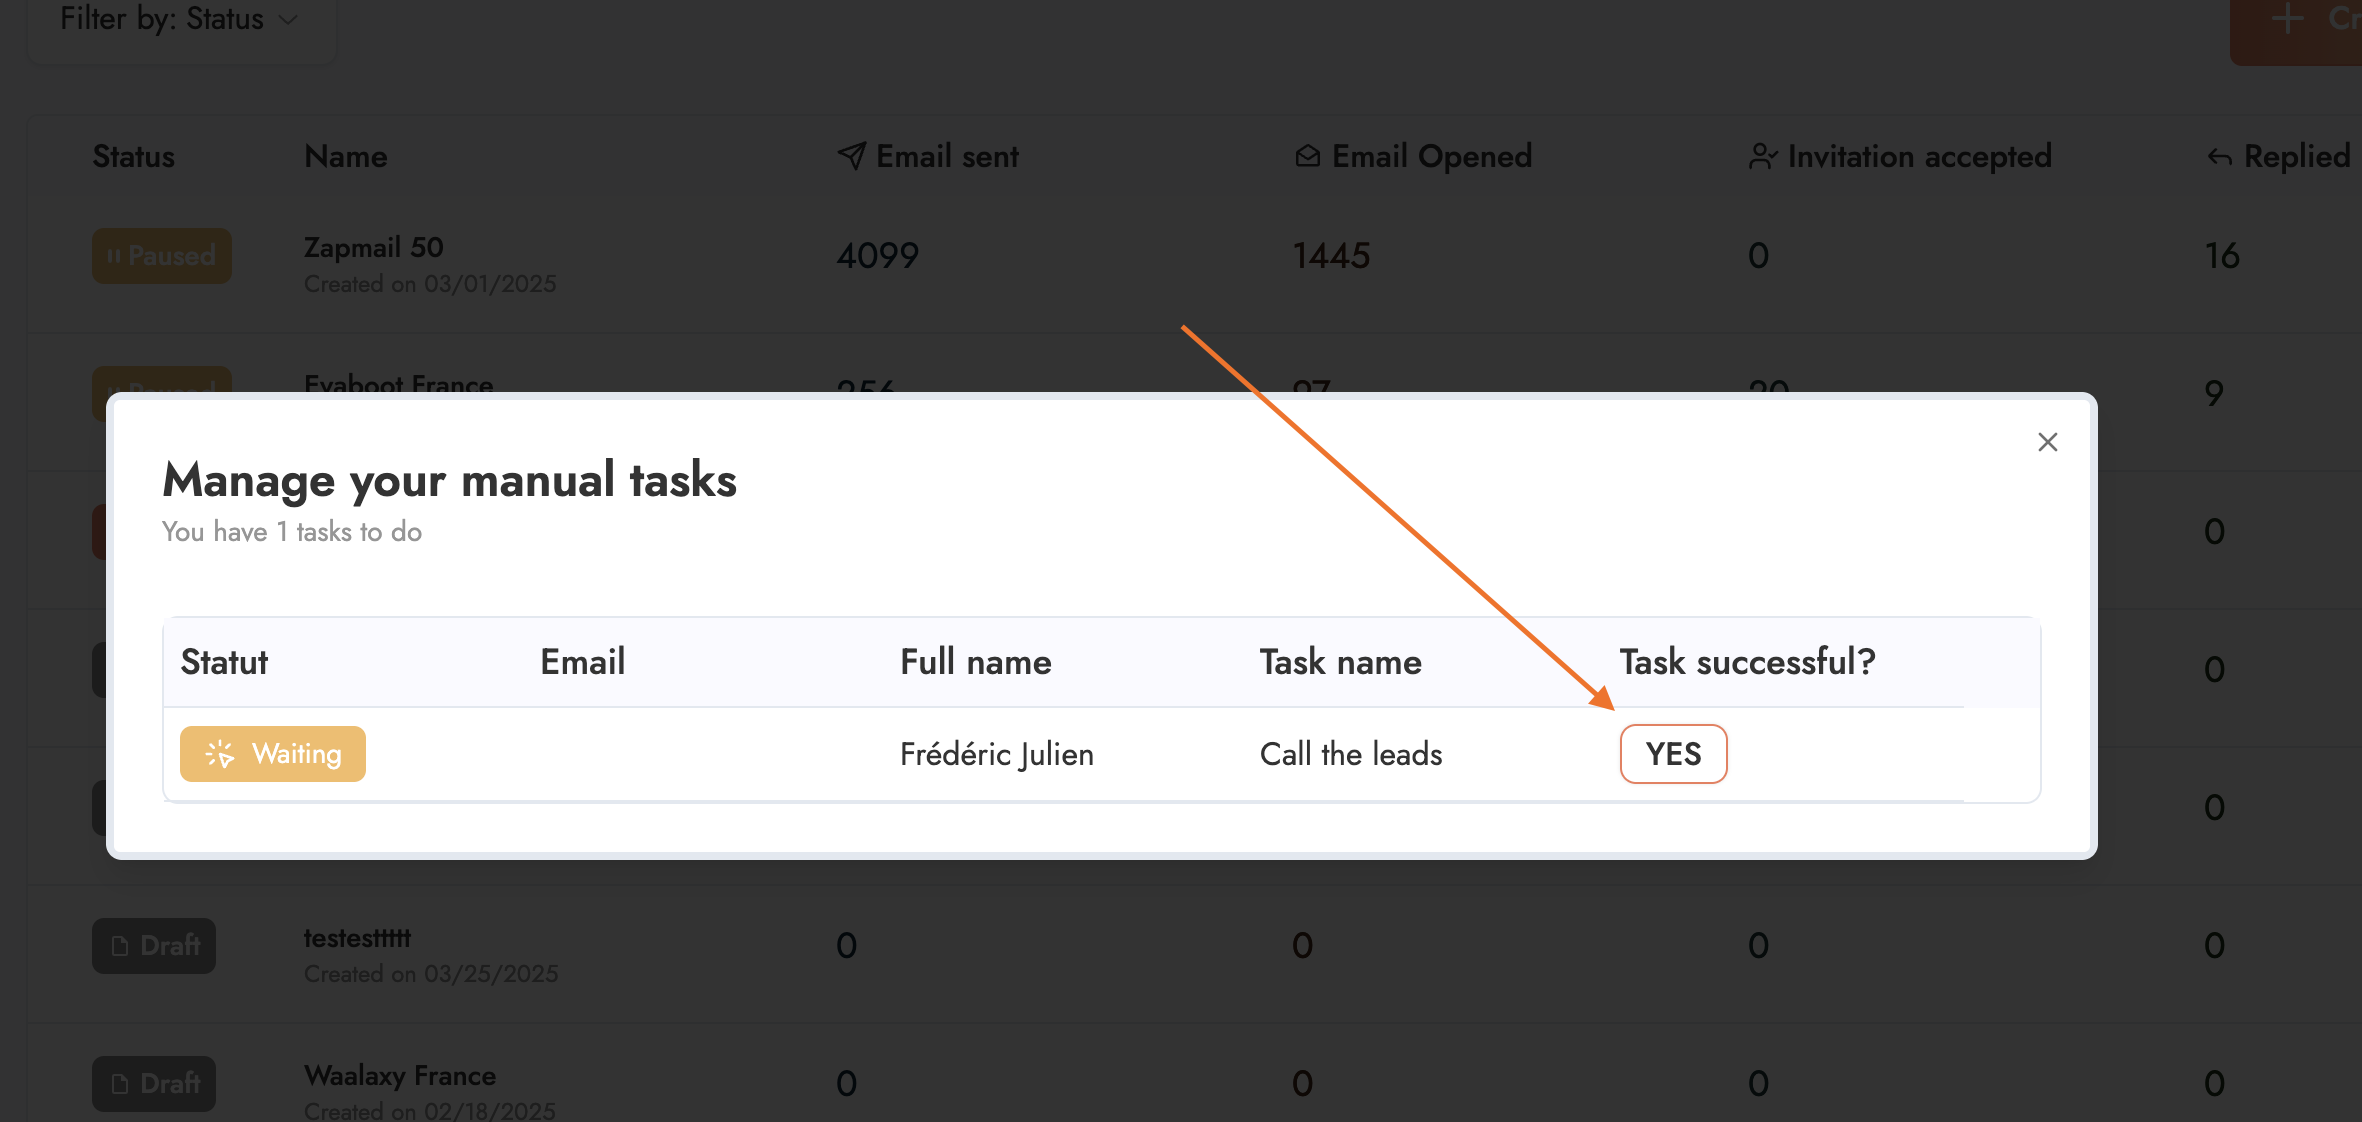Click the Task successful? column header

pos(1747,662)
